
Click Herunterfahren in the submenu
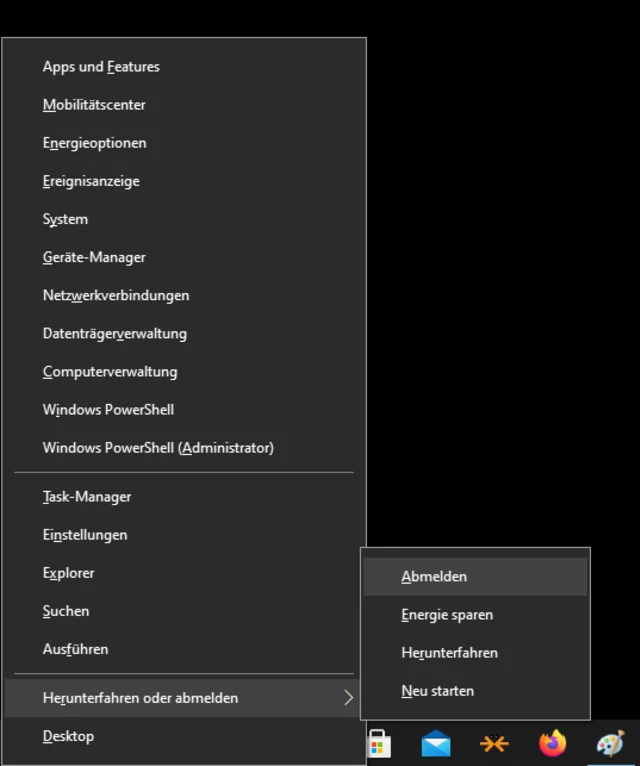click(449, 653)
